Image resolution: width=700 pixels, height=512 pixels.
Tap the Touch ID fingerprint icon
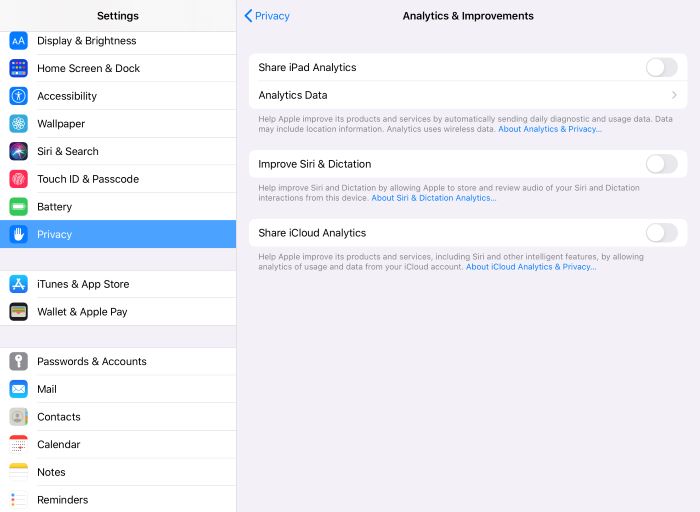[18, 179]
